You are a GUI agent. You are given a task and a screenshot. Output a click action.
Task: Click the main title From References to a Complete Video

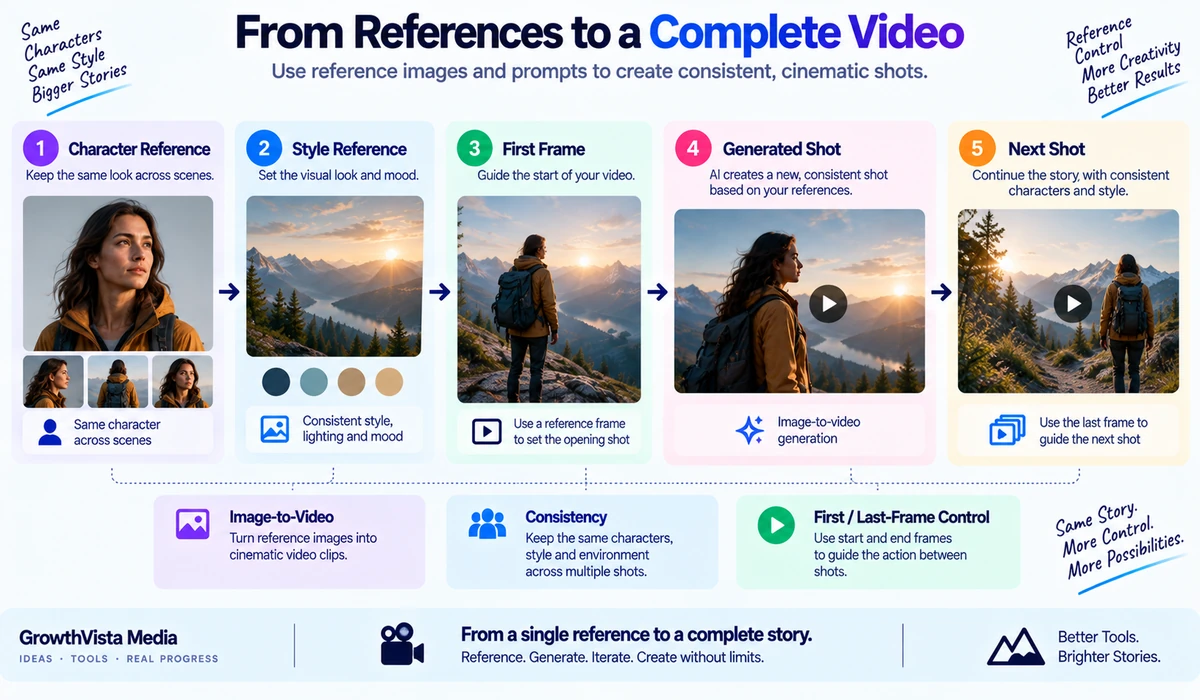coord(599,33)
